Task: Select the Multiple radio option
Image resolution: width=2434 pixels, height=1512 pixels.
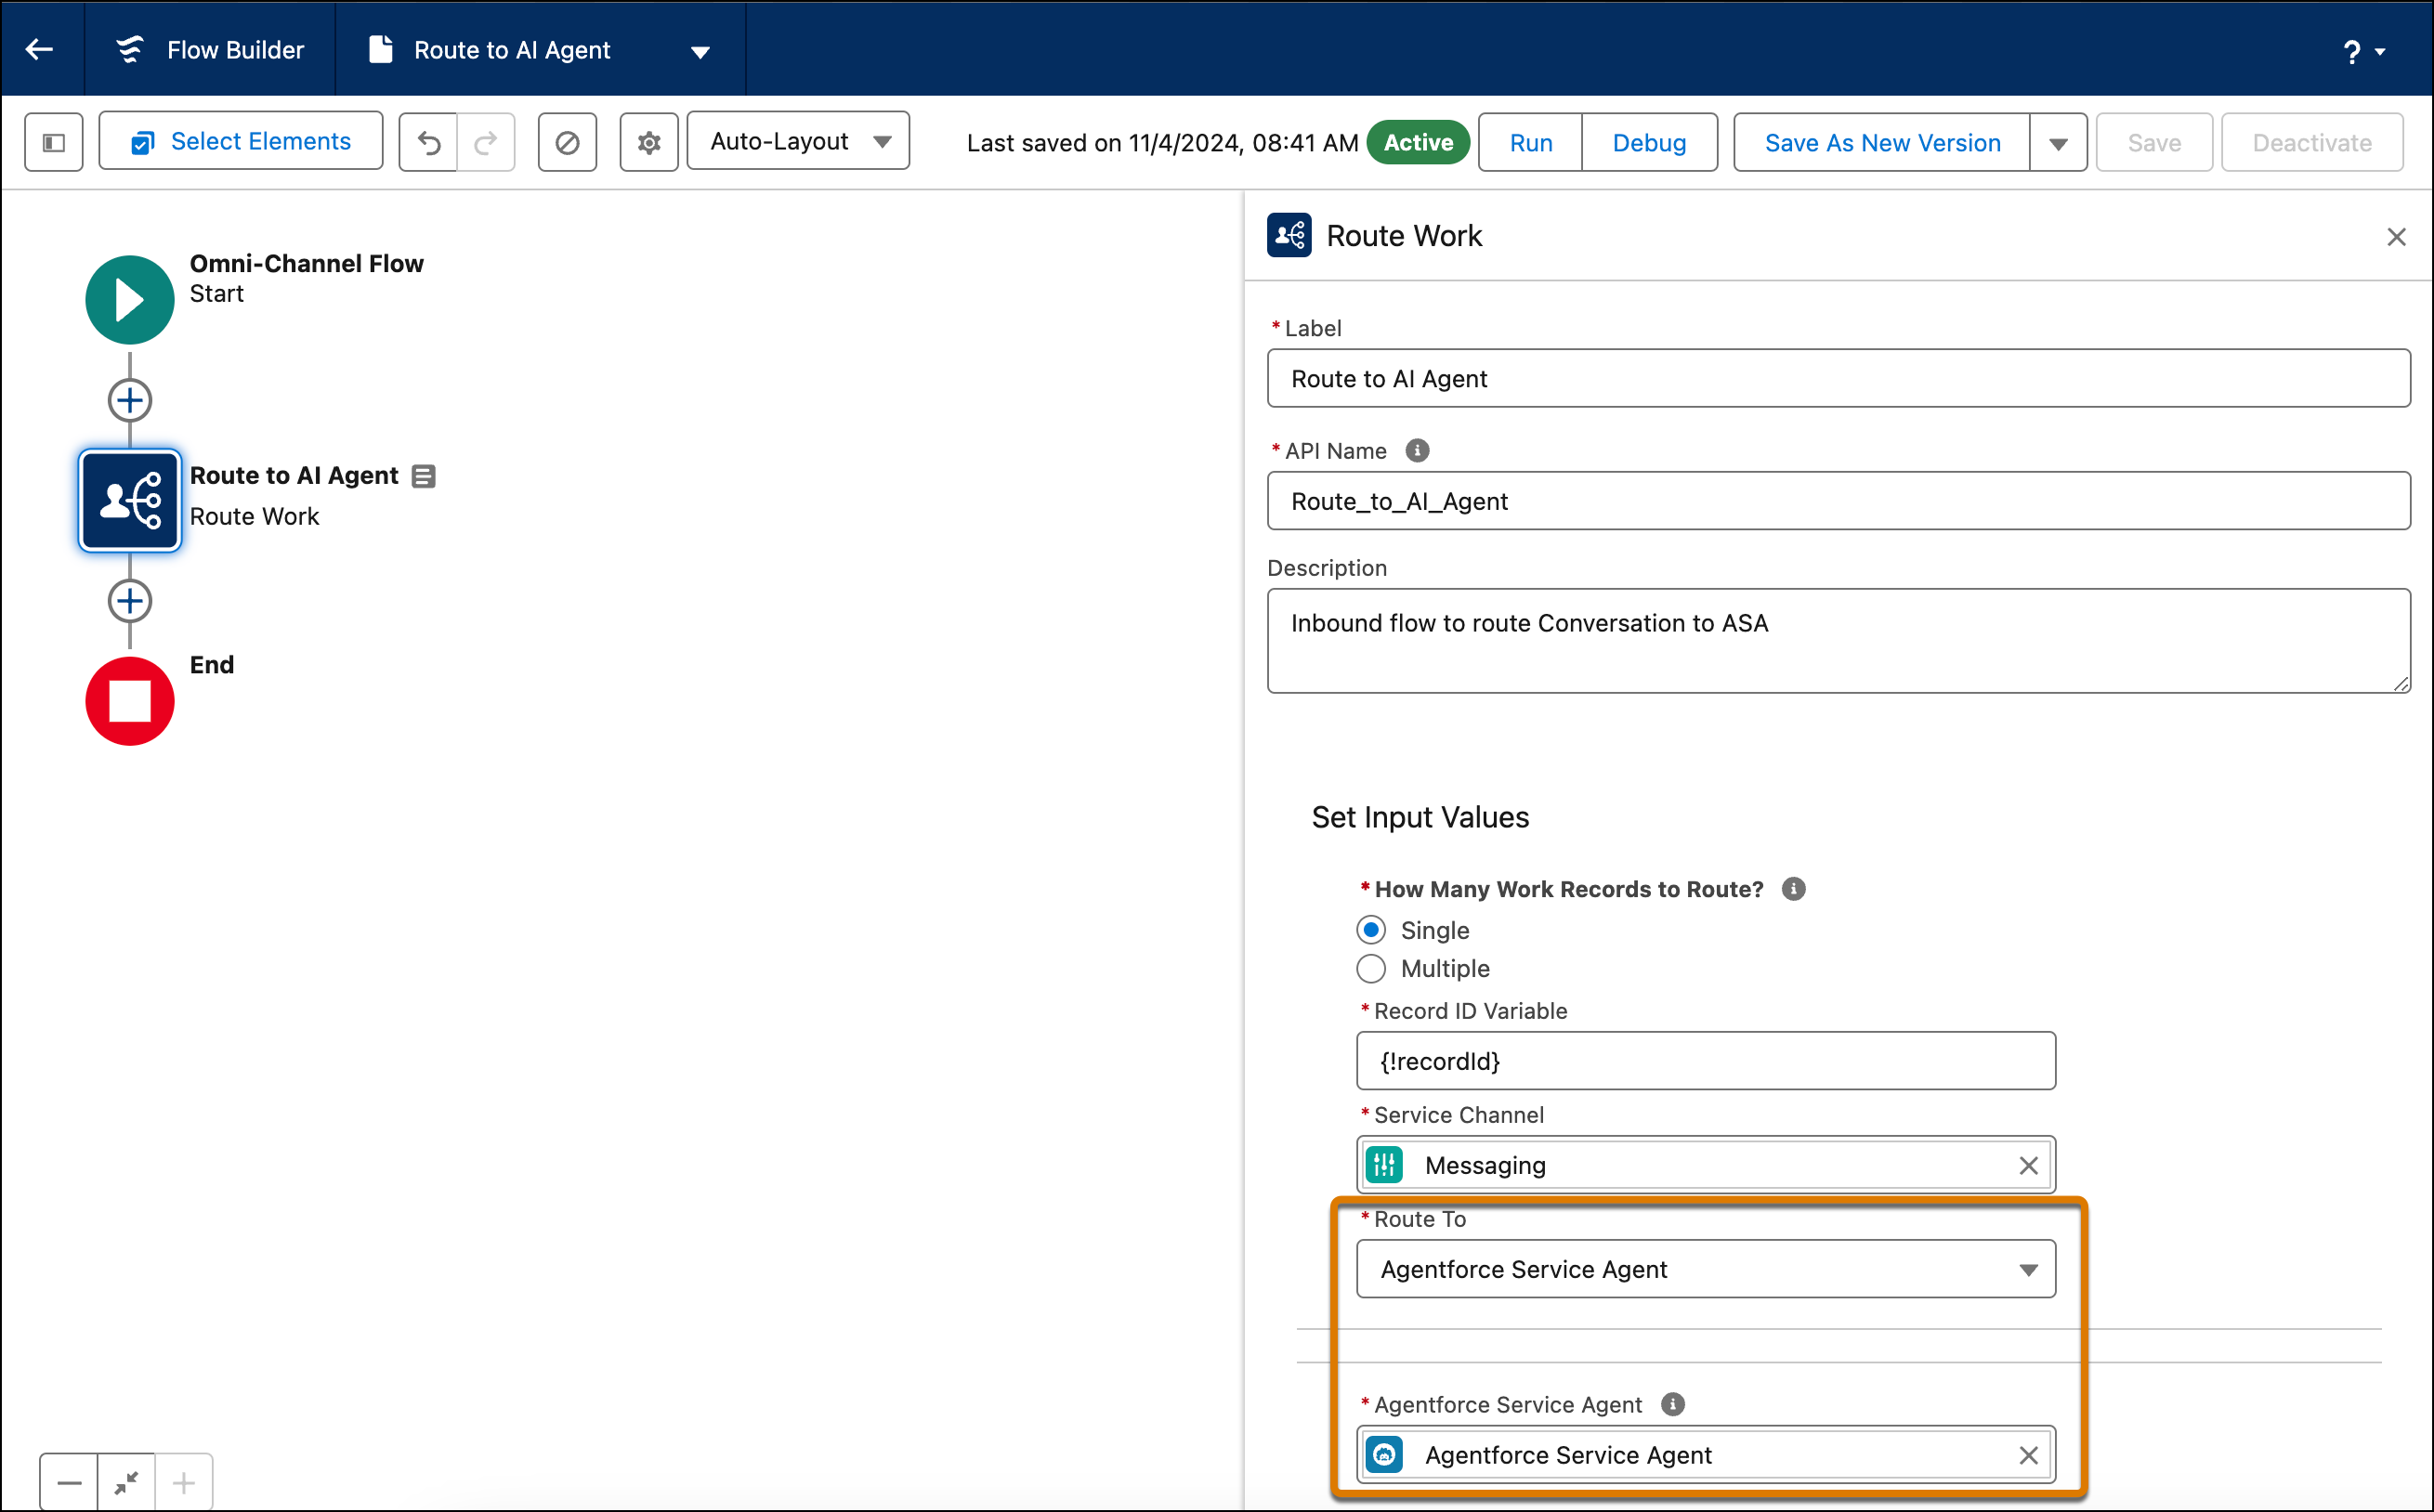Action: point(1371,968)
